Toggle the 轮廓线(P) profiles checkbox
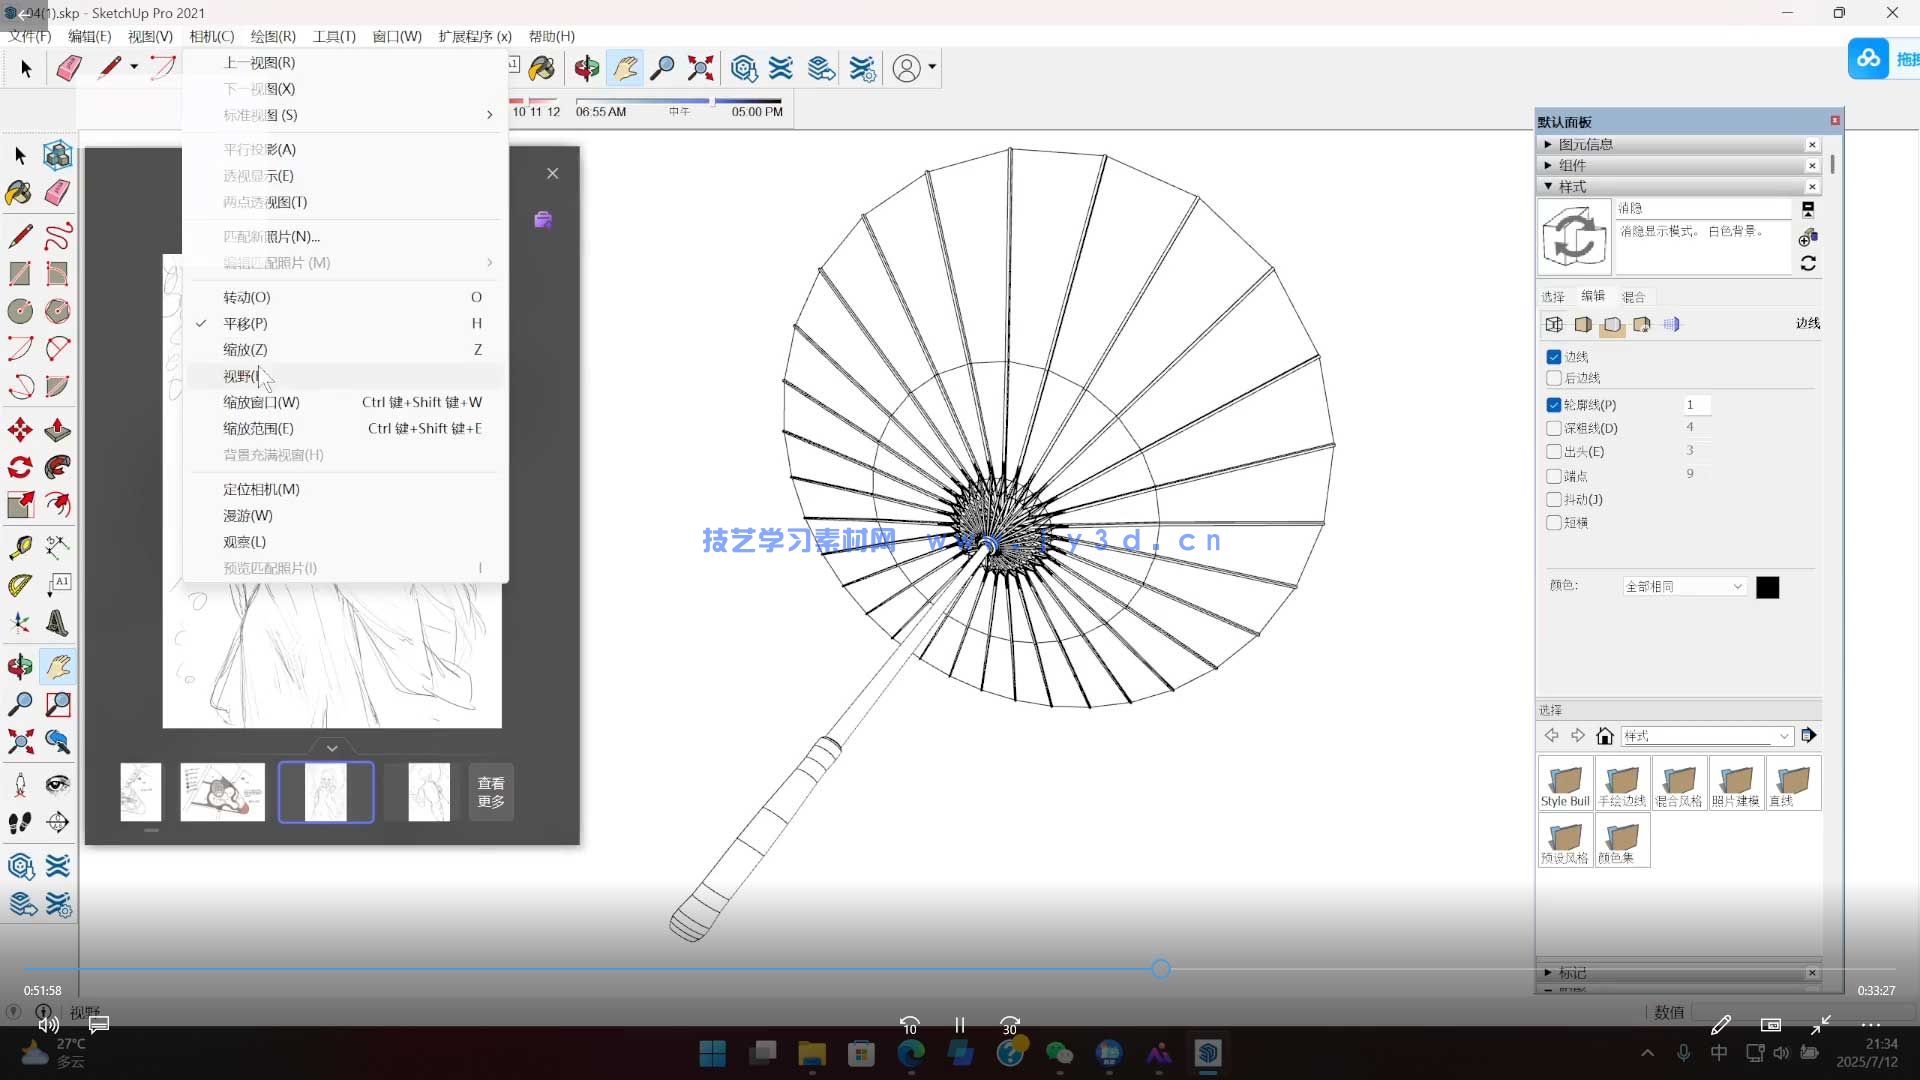This screenshot has width=1920, height=1080. click(1554, 405)
